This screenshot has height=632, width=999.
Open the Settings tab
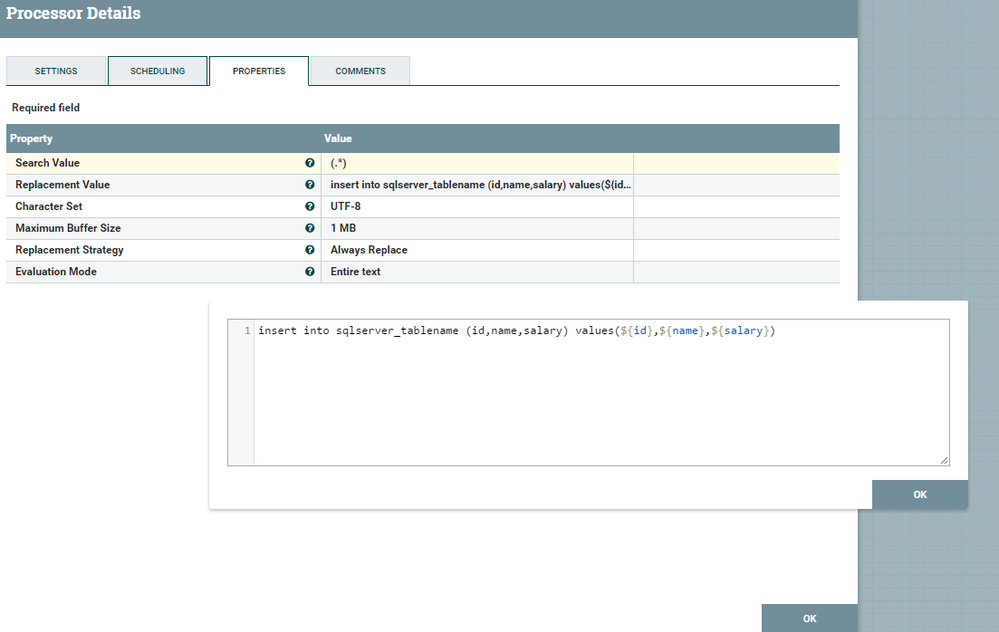coord(56,71)
